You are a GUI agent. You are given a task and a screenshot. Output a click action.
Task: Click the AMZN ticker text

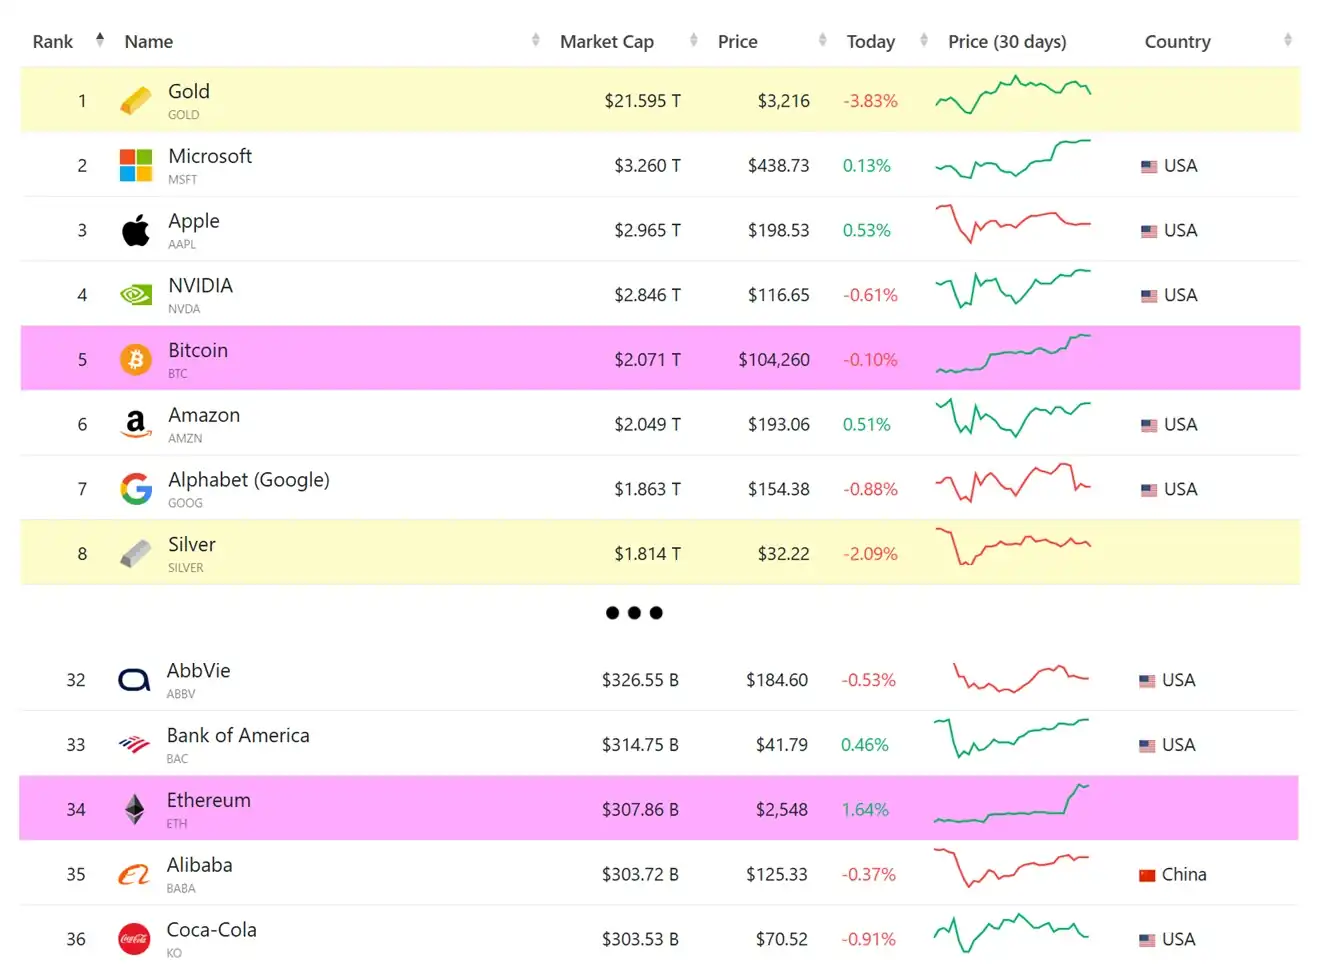coord(185,438)
